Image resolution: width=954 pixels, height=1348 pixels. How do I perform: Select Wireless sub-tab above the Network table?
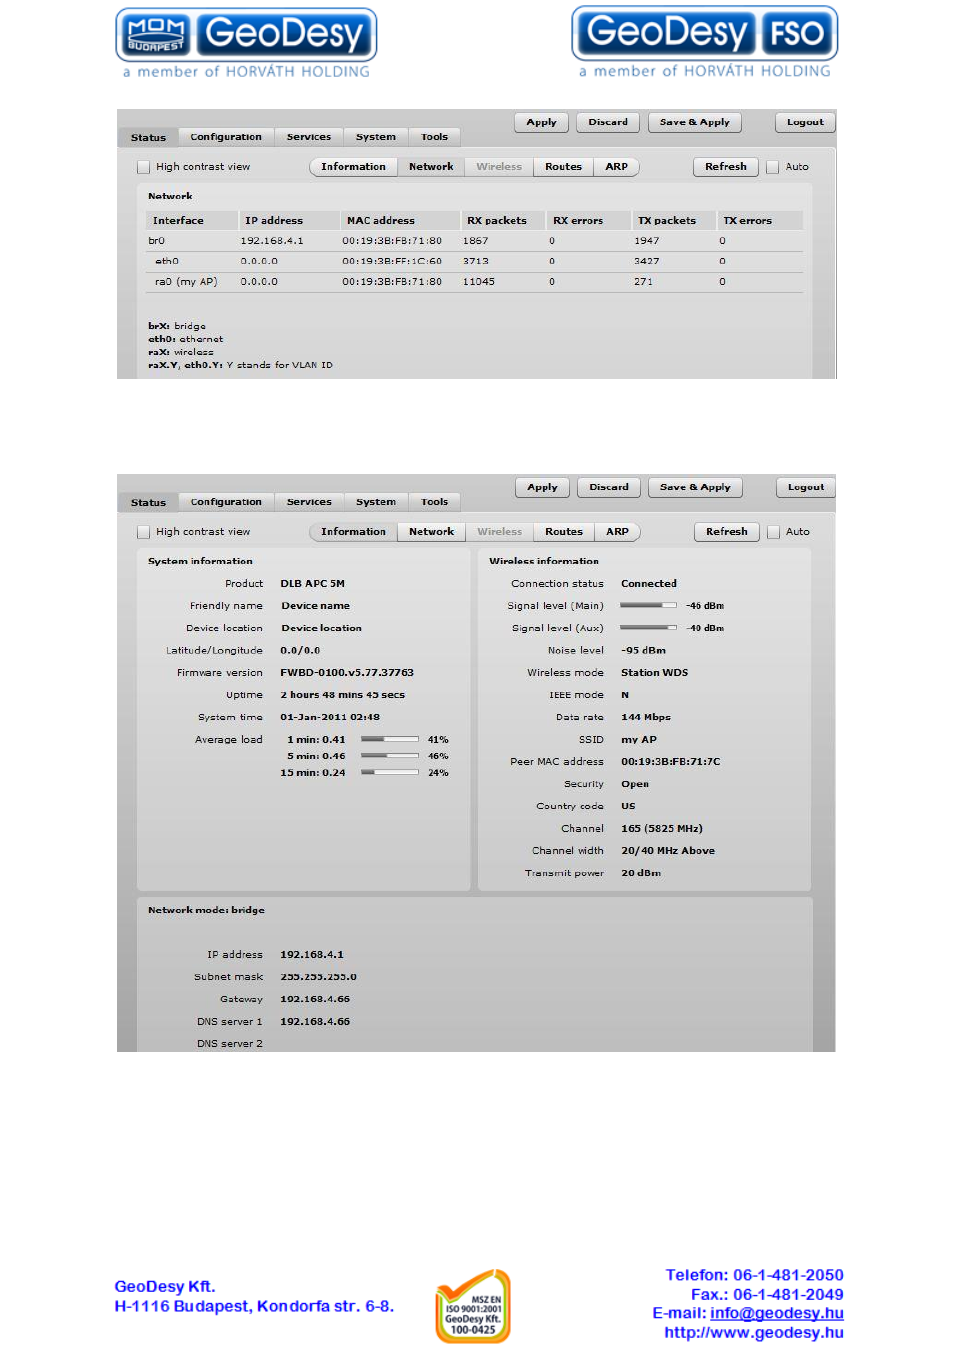point(499,167)
